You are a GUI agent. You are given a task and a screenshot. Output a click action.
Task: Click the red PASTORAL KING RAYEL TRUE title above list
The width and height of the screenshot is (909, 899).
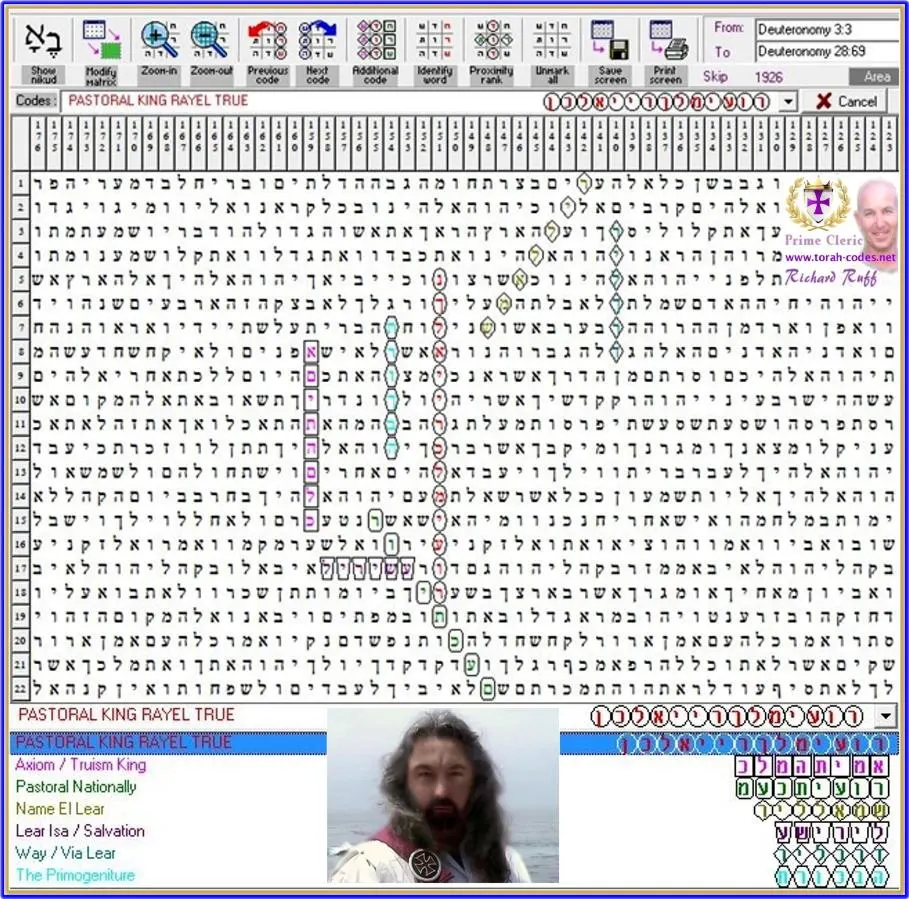tap(126, 715)
